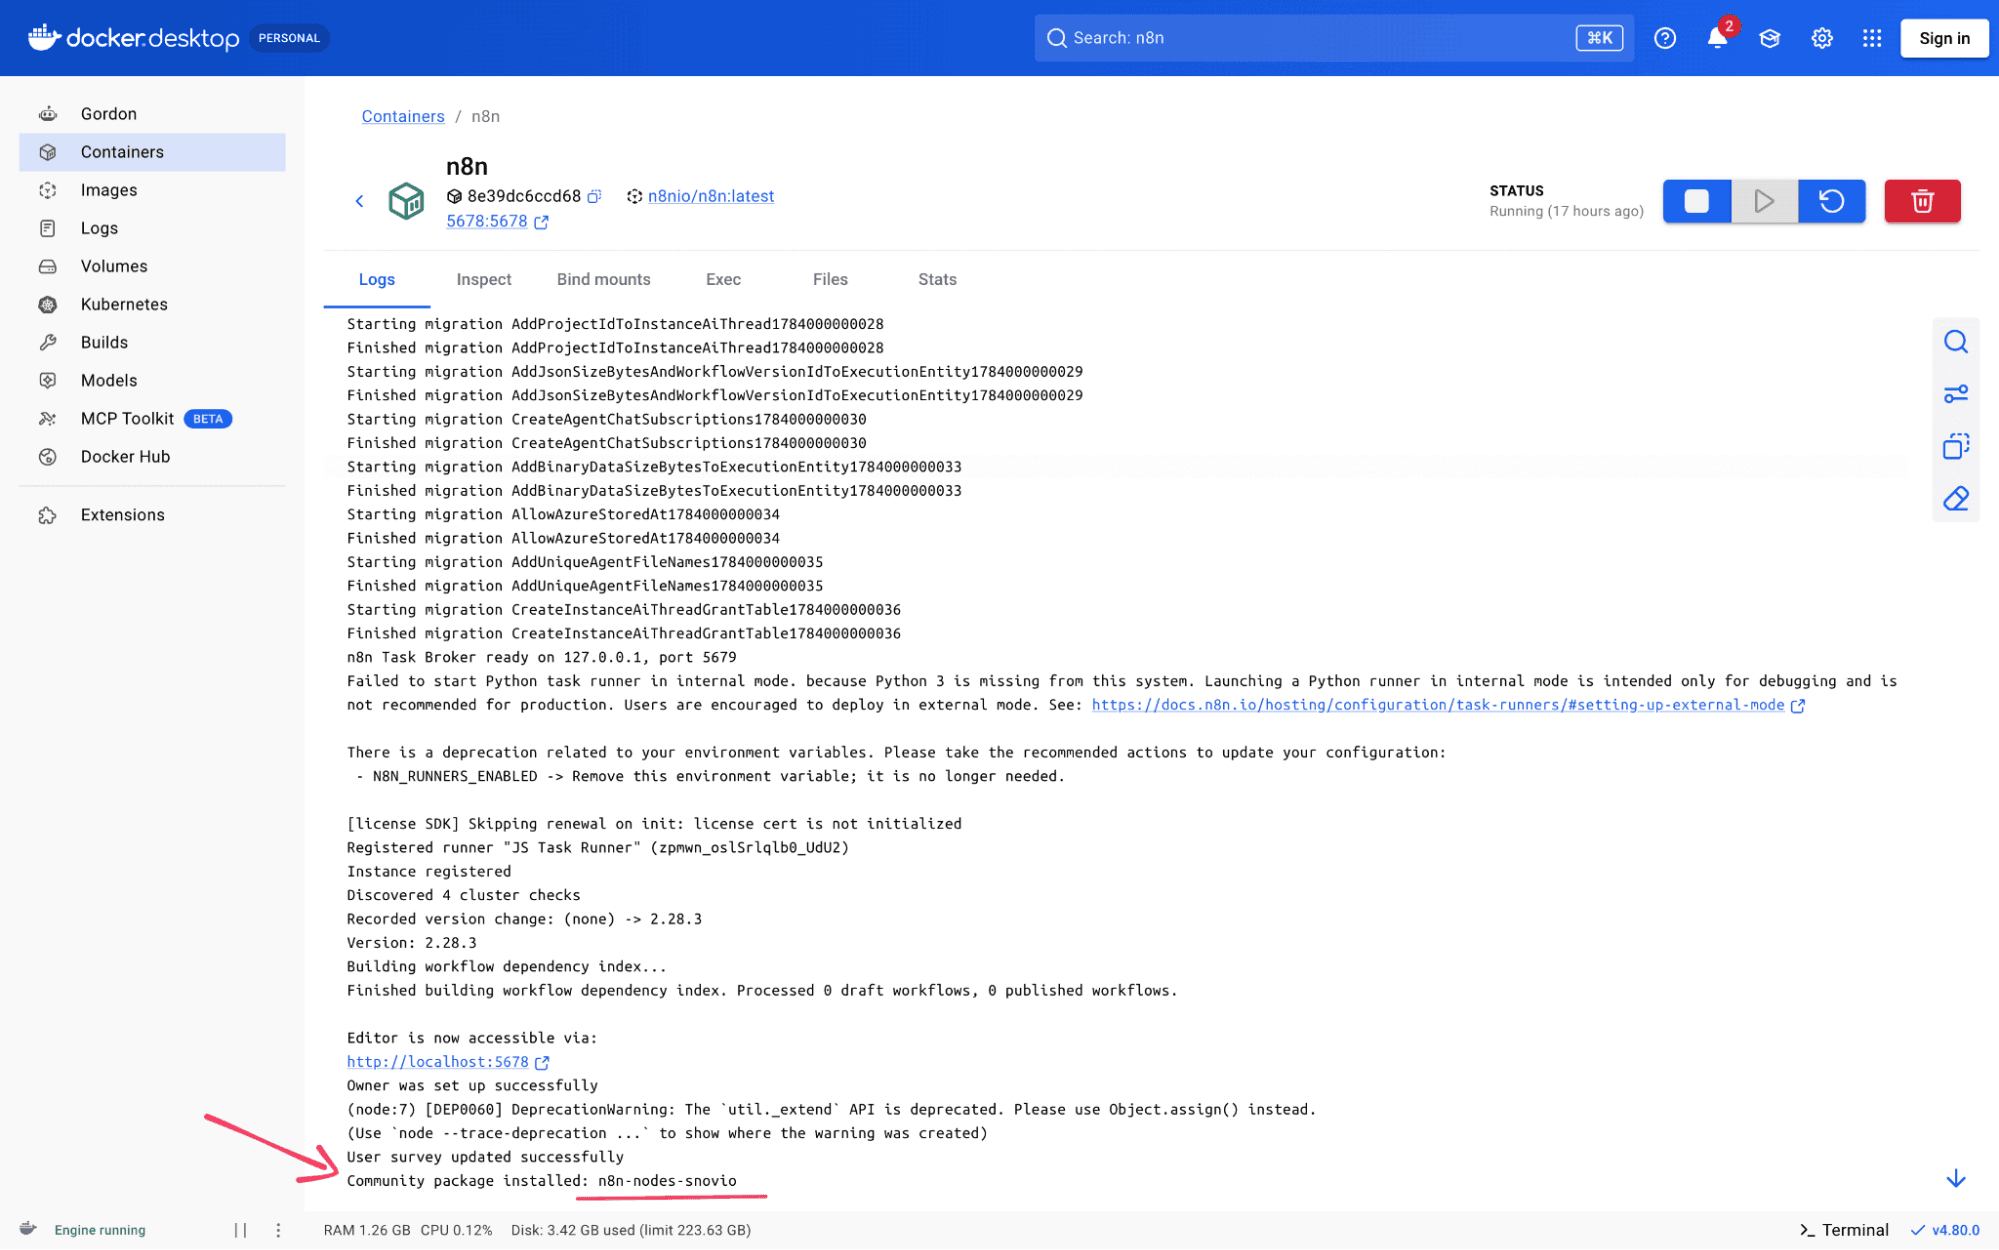Viewport: 1999px width, 1250px height.
Task: Click RAM 1.26 GB usage indicator
Action: pos(367,1230)
